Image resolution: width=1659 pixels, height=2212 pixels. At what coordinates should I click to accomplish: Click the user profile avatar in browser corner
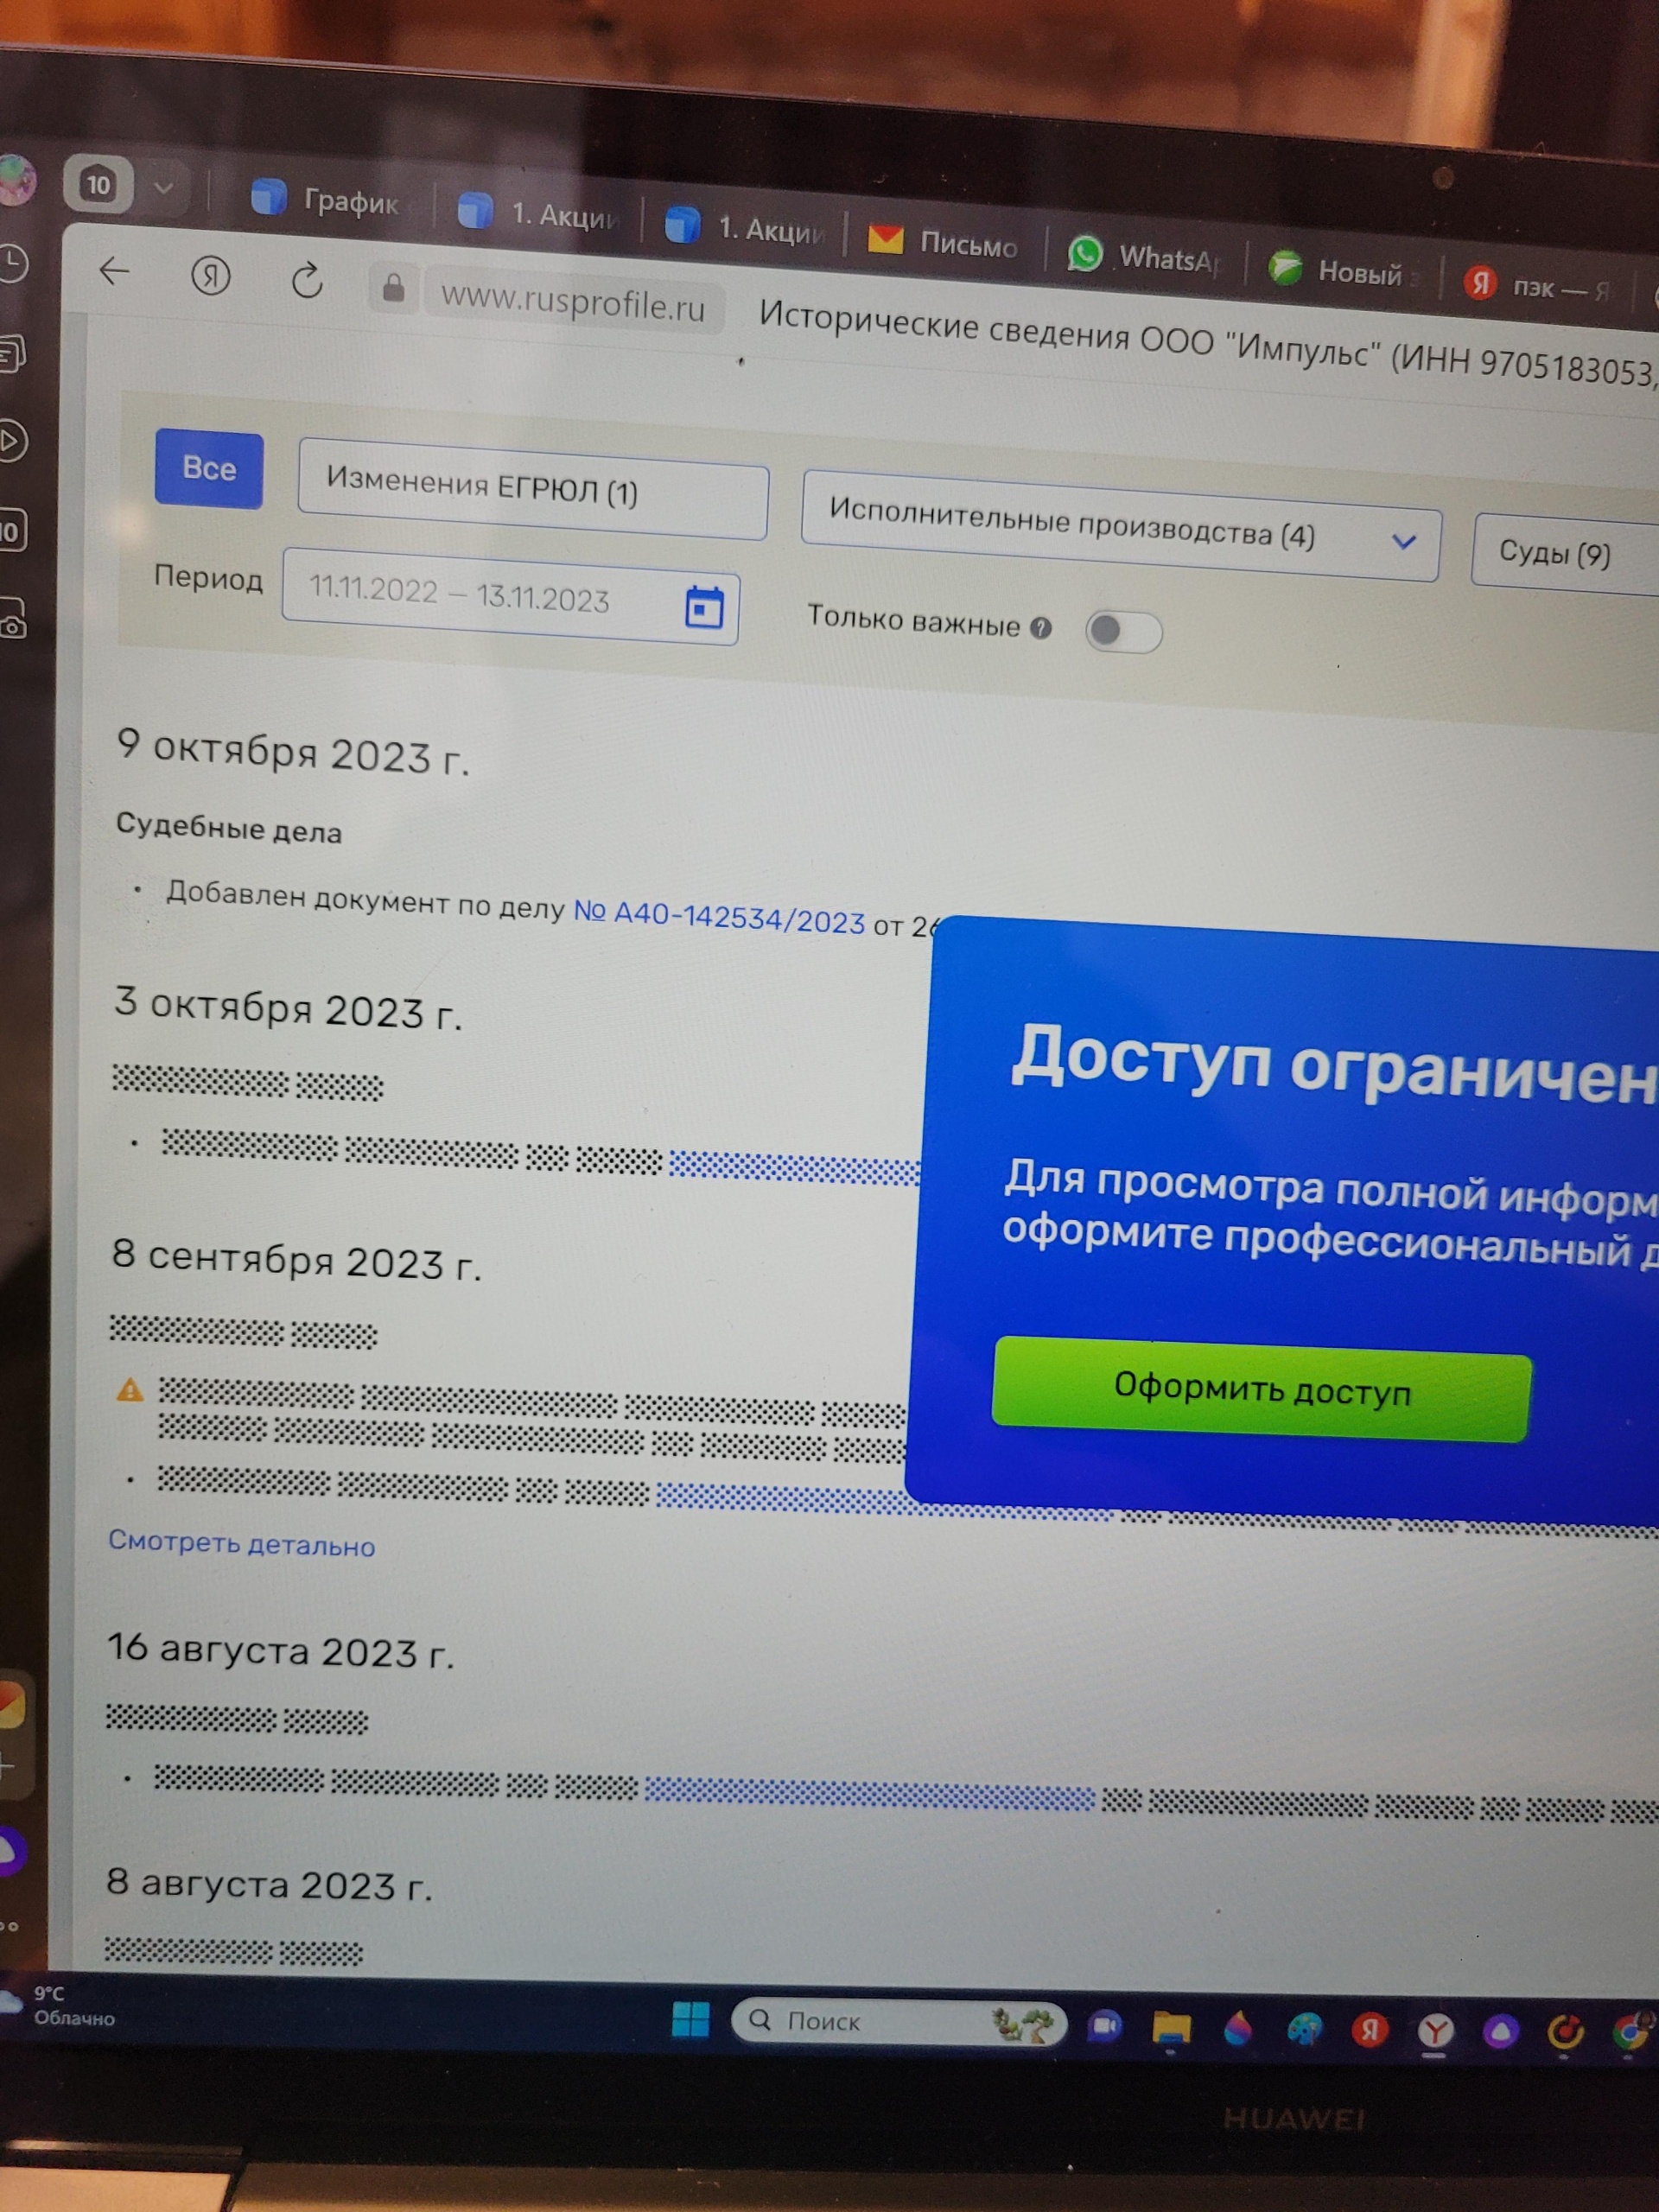16,179
